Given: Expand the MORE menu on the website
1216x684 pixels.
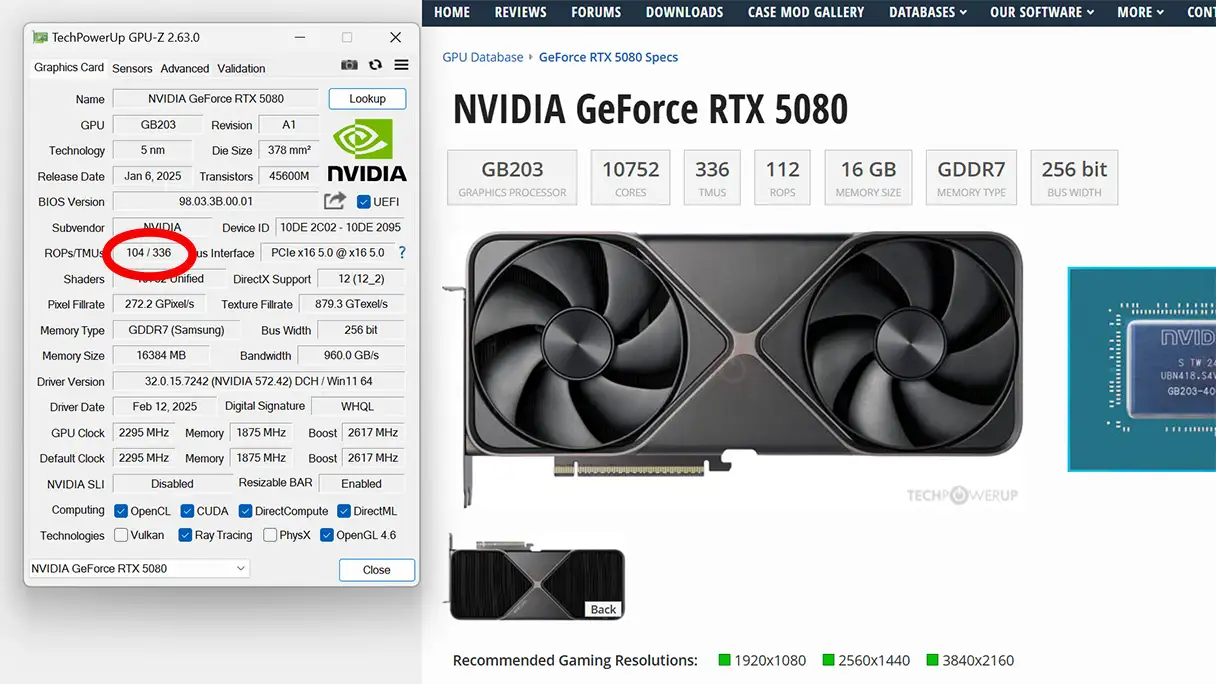Looking at the screenshot, I should coord(1140,12).
